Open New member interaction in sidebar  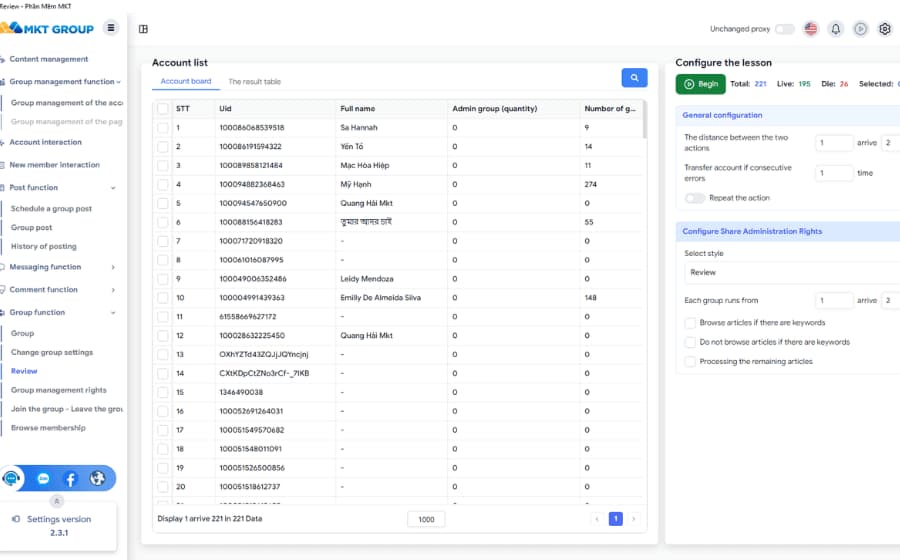point(55,165)
